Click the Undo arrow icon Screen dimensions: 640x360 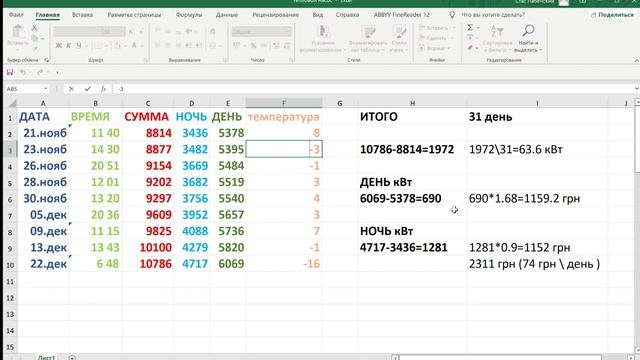(x=23, y=73)
